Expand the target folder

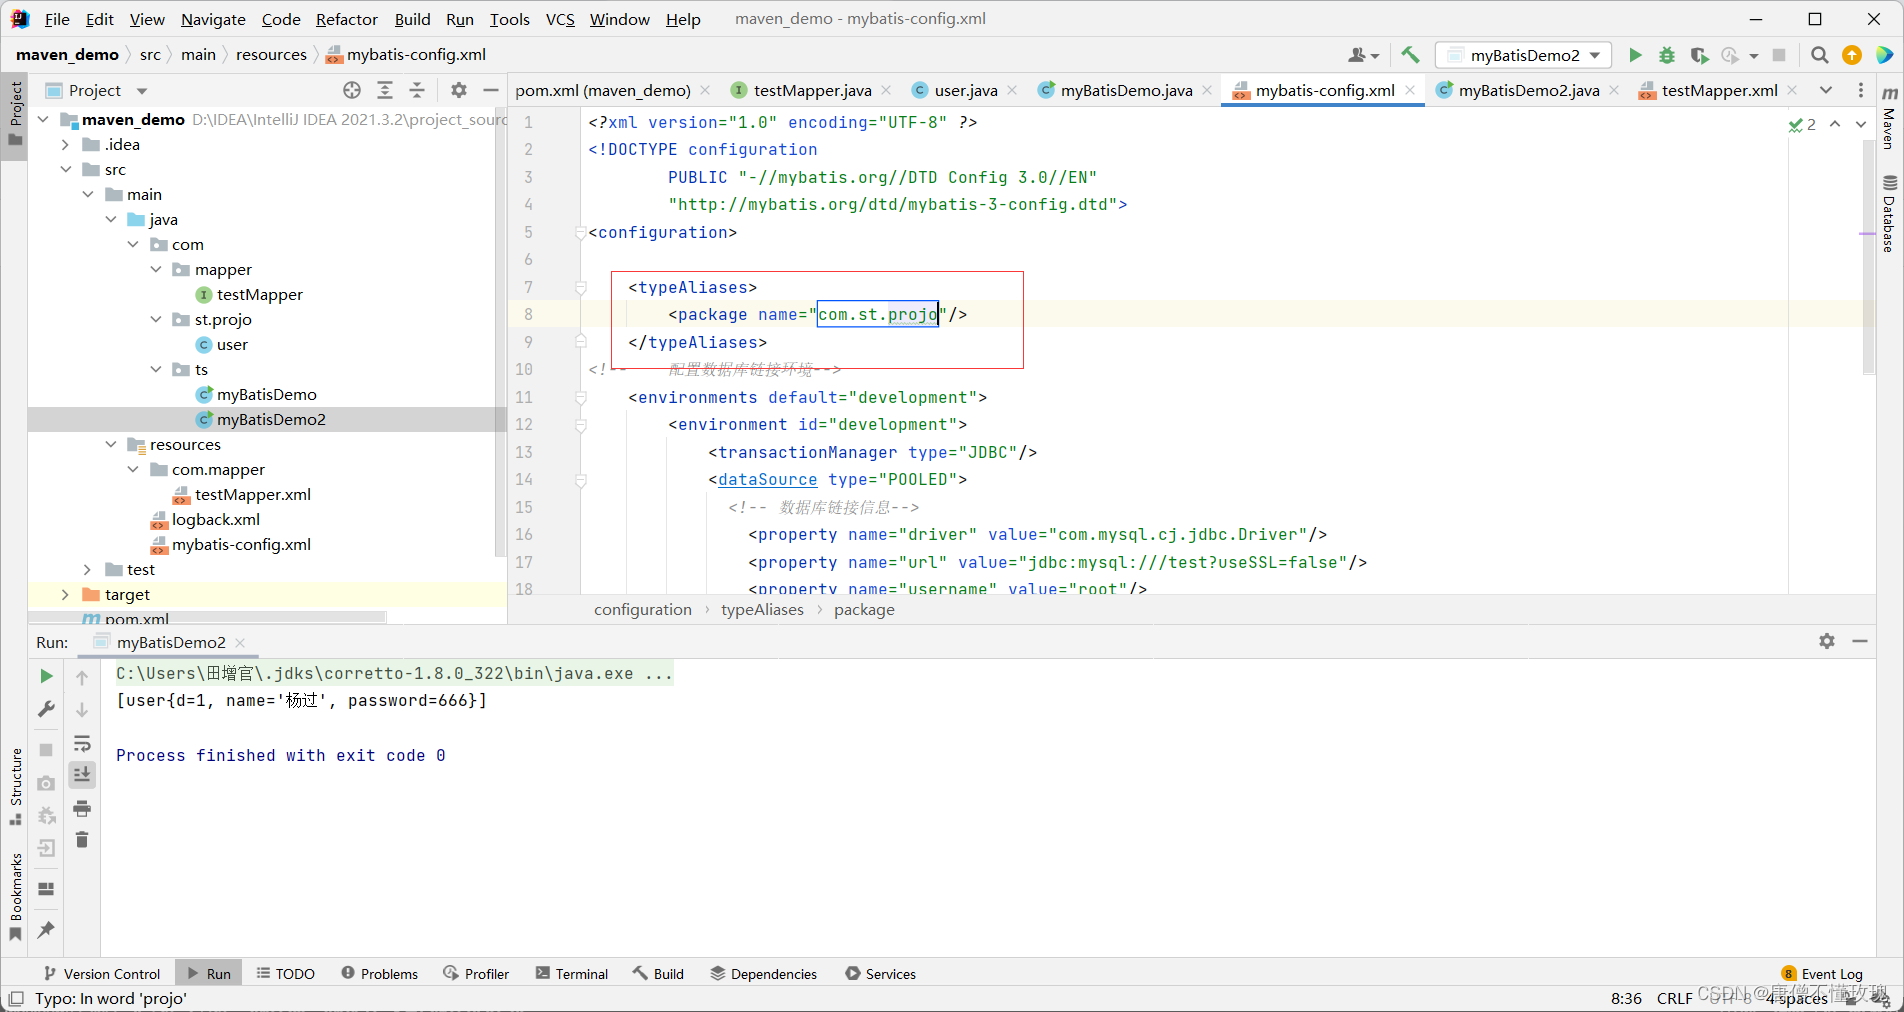[x=66, y=594]
